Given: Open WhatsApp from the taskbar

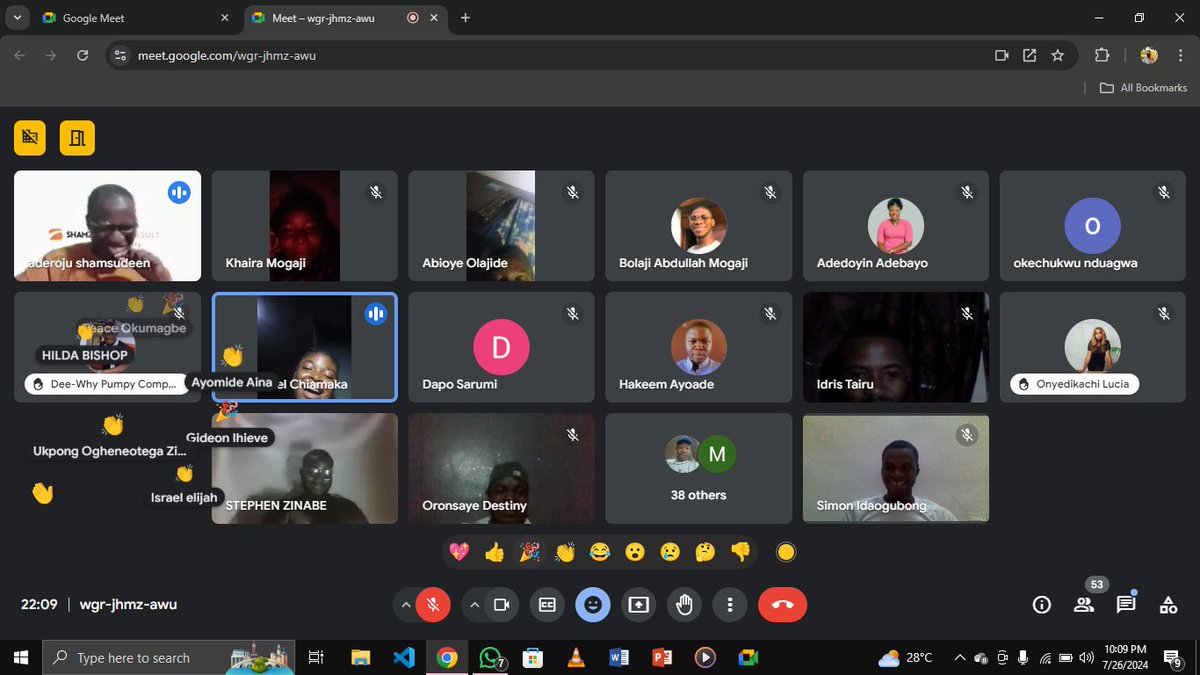Looking at the screenshot, I should (x=490, y=657).
